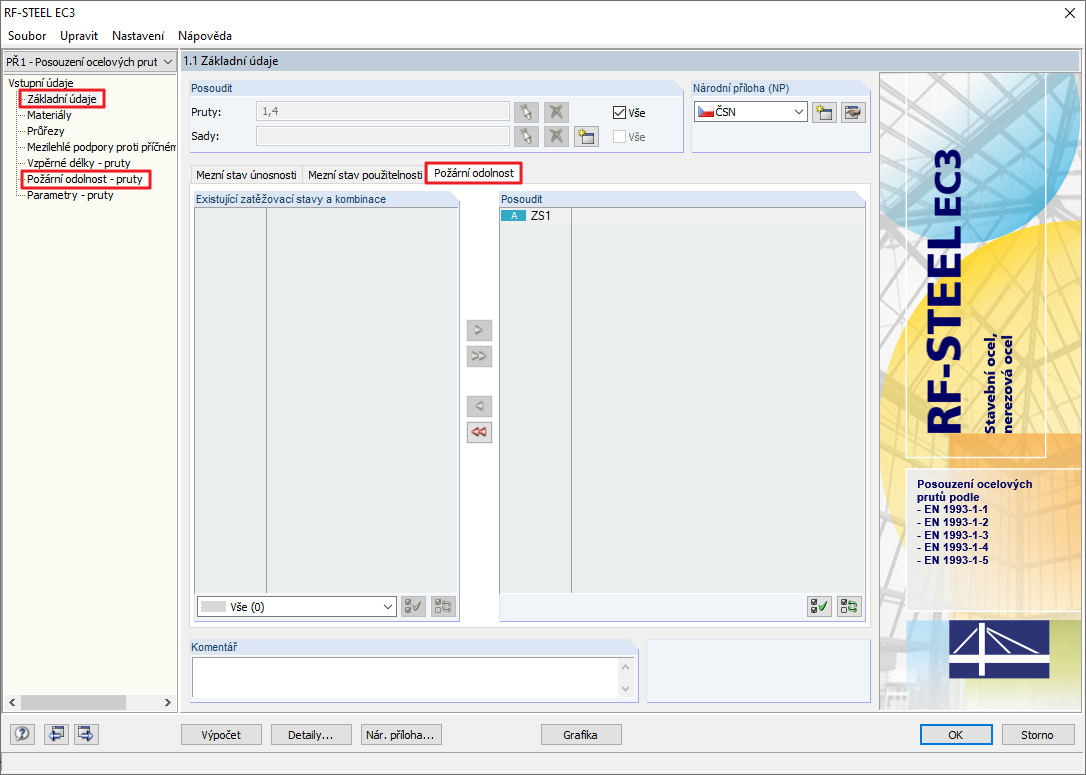Click Nár. příloha... button
This screenshot has width=1086, height=775.
[x=401, y=735]
